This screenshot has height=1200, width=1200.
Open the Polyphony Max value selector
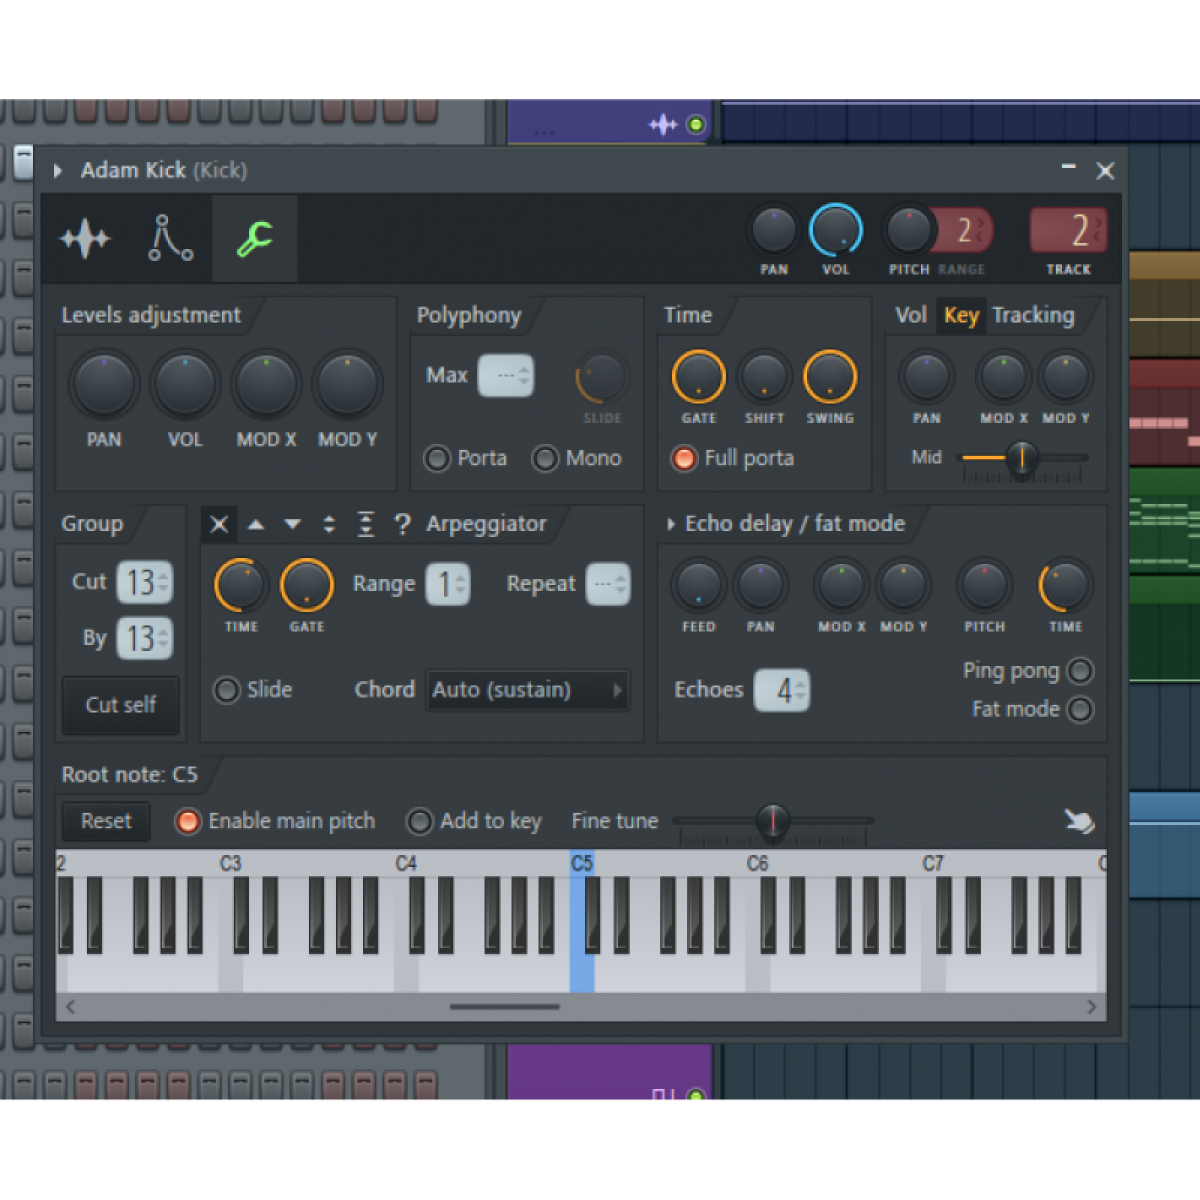tap(507, 375)
